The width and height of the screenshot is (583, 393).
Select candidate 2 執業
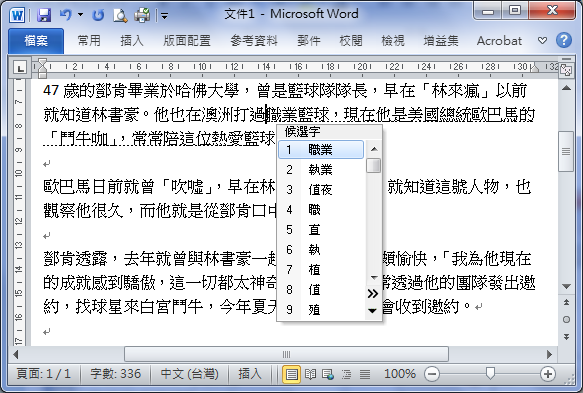coord(321,170)
